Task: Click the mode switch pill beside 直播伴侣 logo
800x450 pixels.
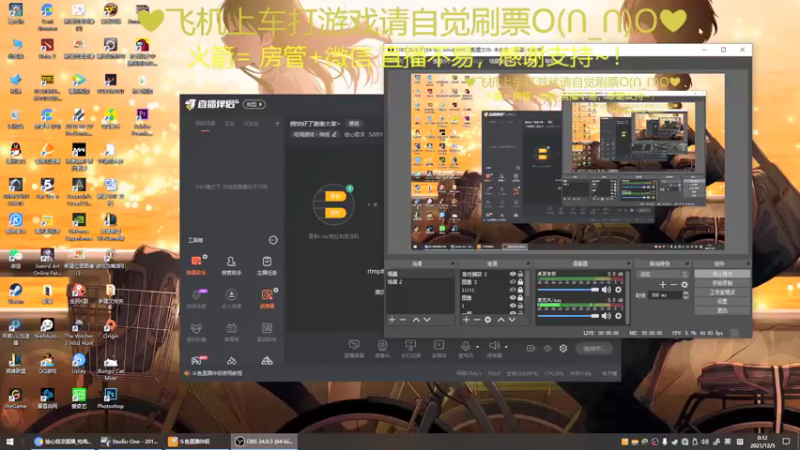Action: pos(254,104)
